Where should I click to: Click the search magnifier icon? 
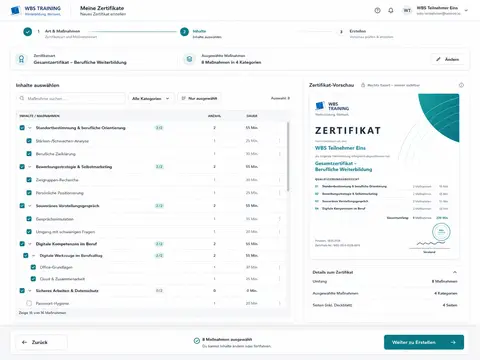tap(22, 98)
